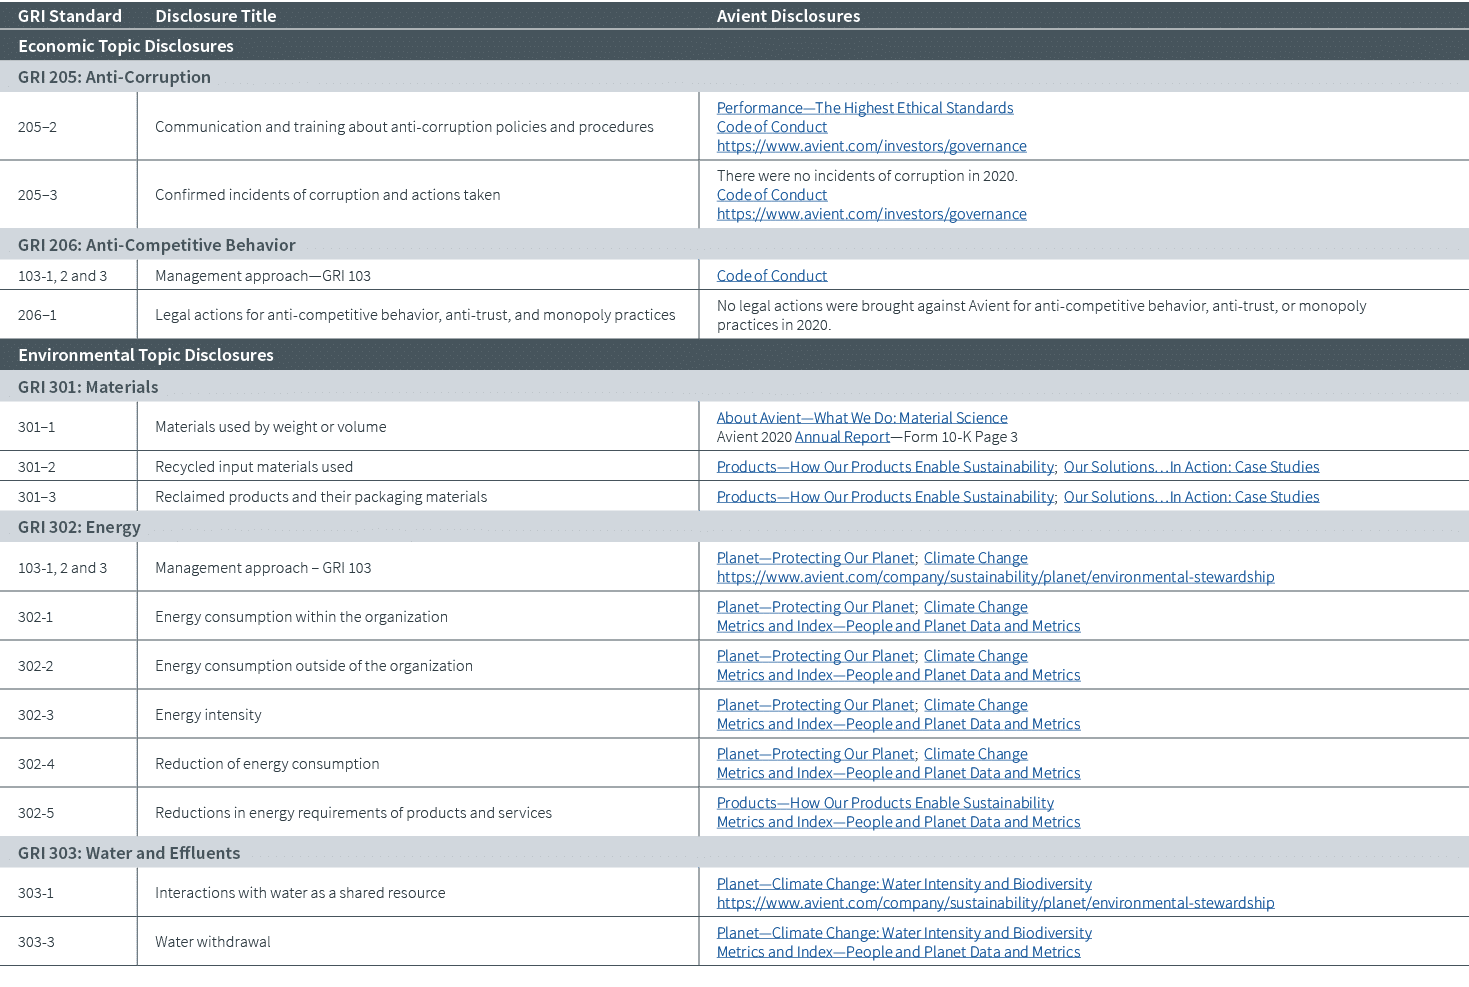
Task: Click Metrics and Index link in 302-5 row
Action: click(x=898, y=822)
